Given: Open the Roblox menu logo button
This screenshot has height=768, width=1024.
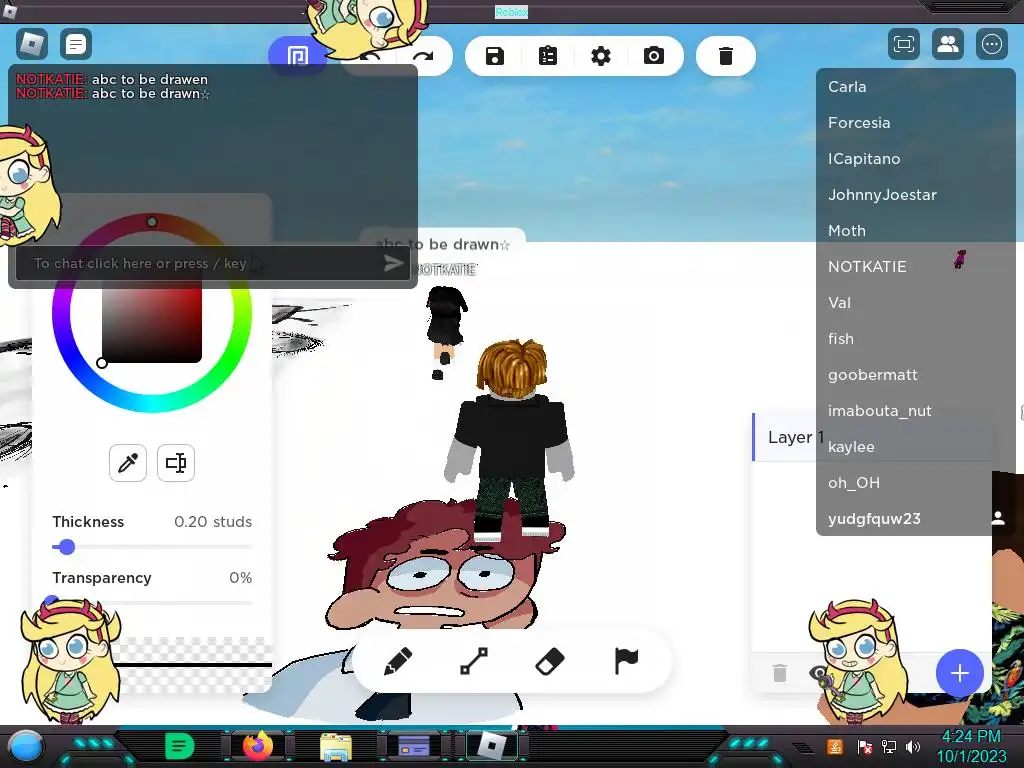Looking at the screenshot, I should coord(32,44).
